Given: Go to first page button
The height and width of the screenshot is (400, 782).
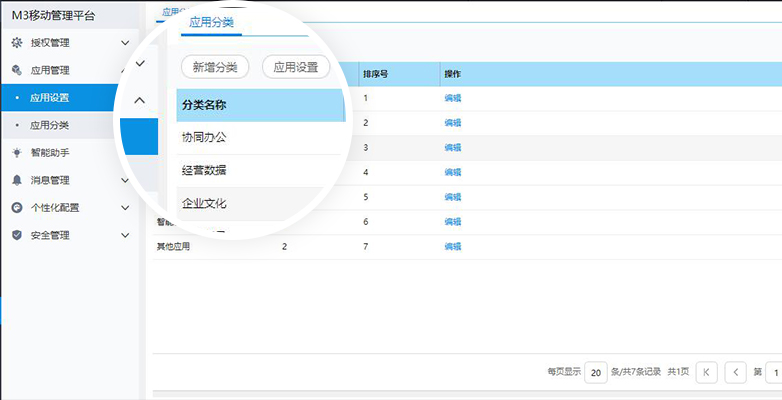Looking at the screenshot, I should click(x=706, y=372).
